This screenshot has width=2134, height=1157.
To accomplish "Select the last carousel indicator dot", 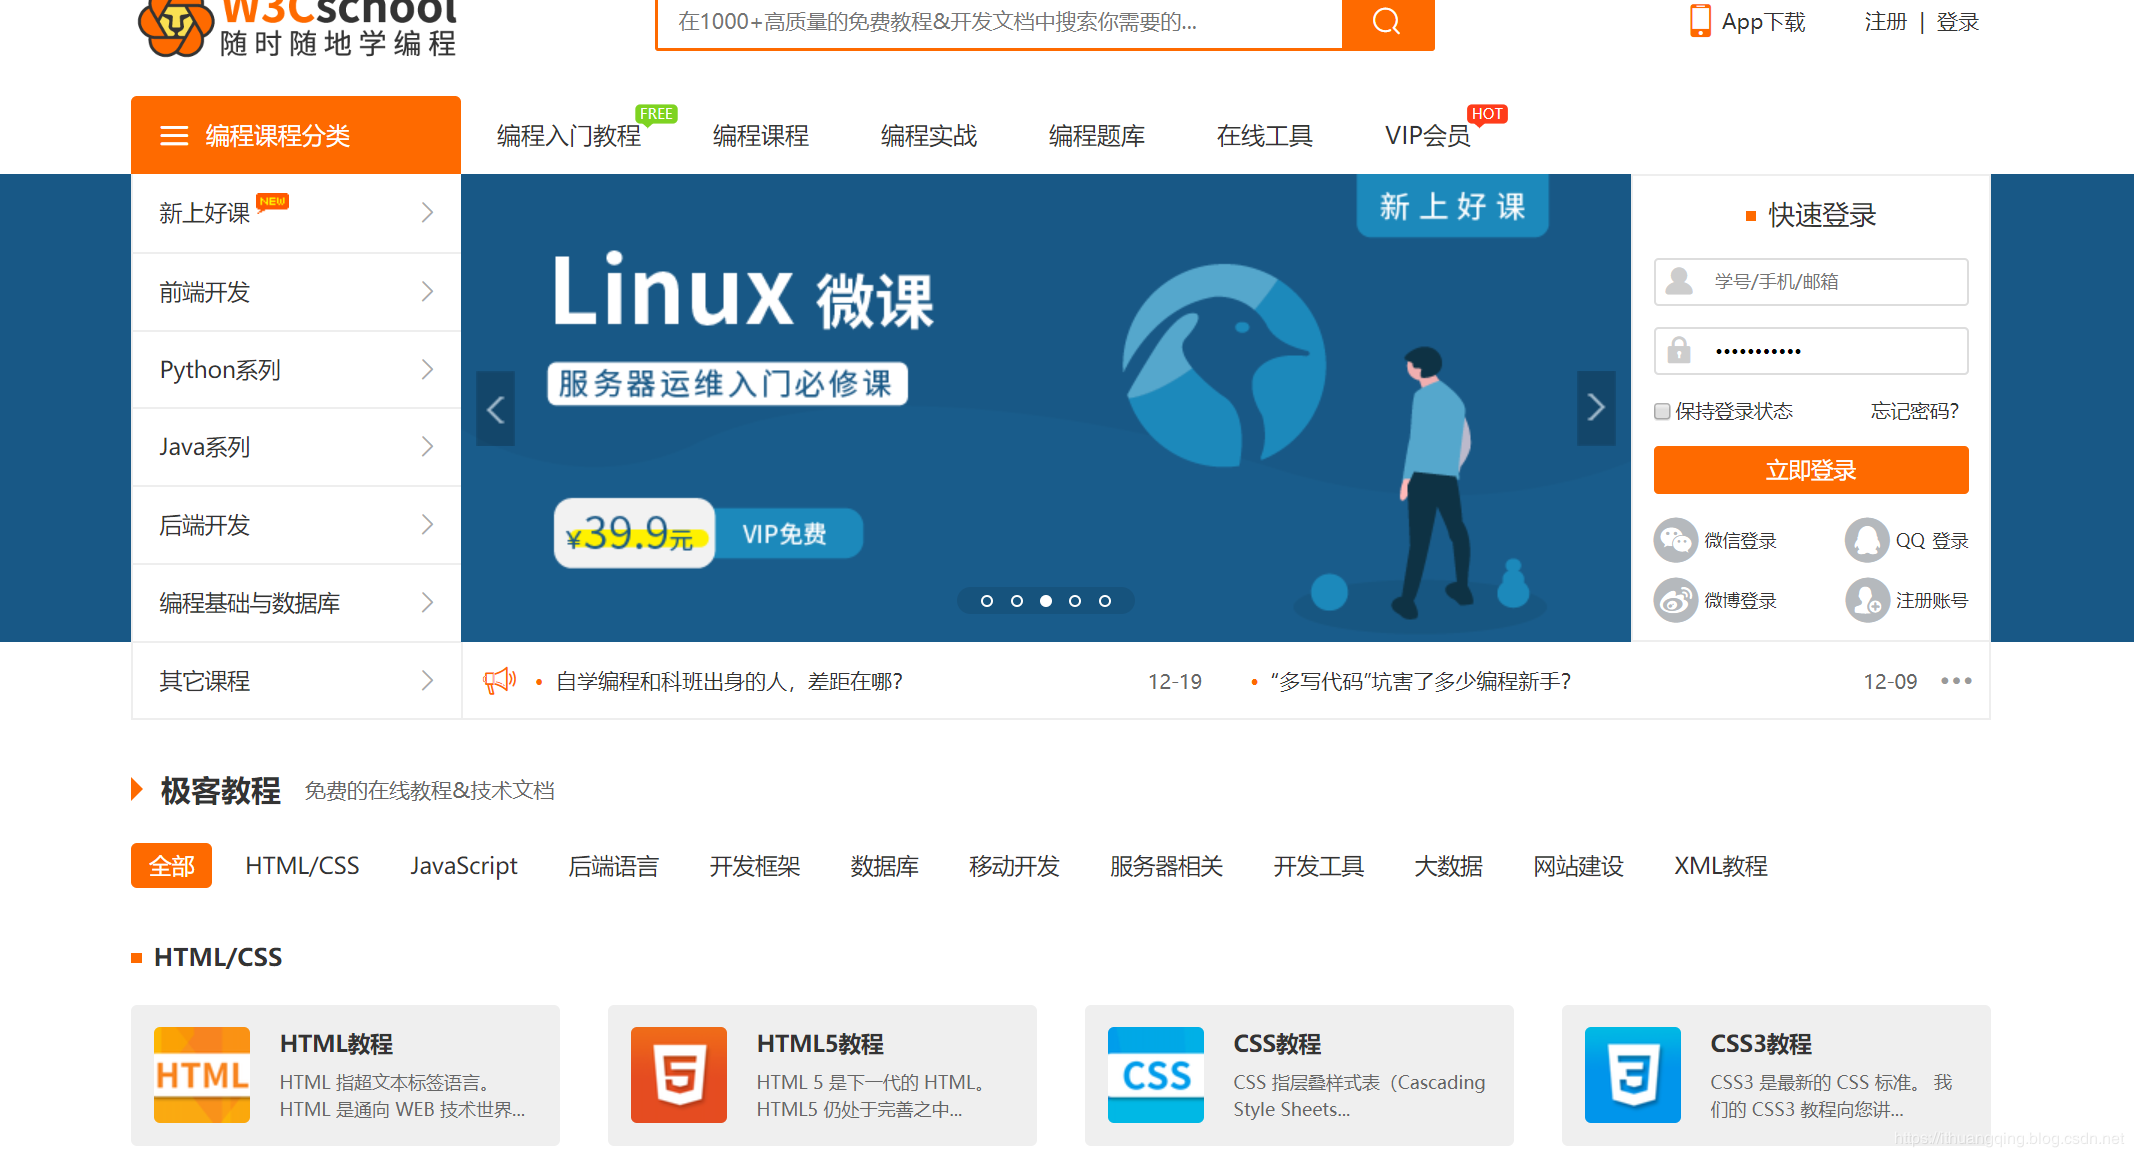I will click(x=1105, y=601).
